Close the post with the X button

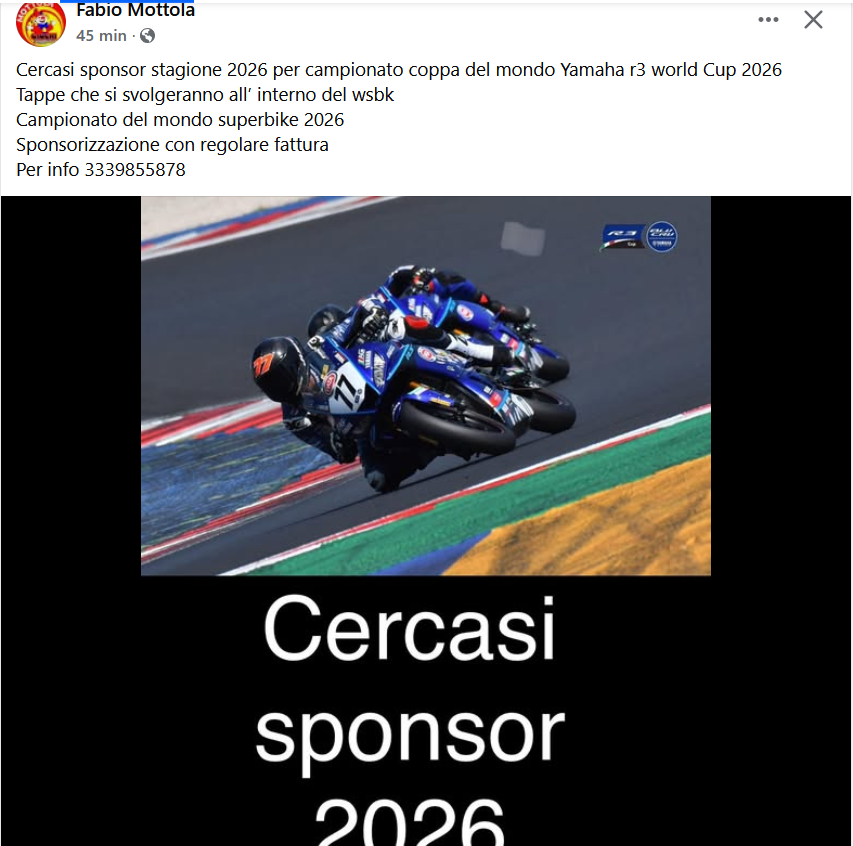click(x=813, y=20)
